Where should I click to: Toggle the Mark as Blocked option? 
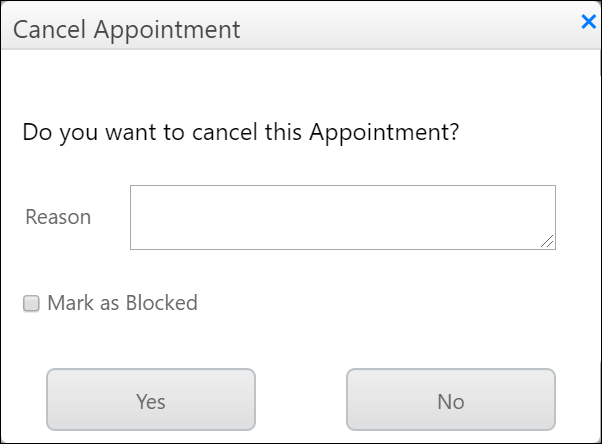click(x=31, y=303)
